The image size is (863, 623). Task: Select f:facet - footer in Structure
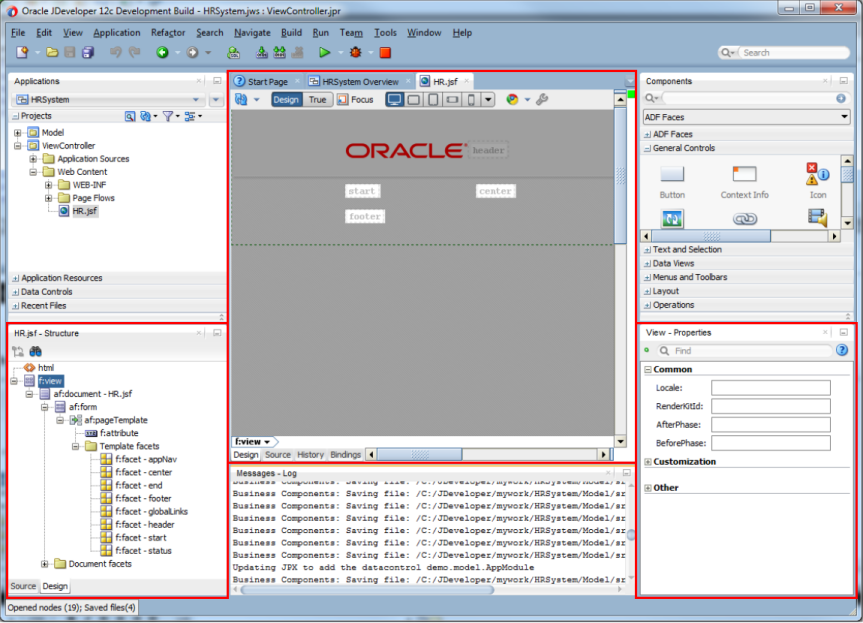point(143,498)
